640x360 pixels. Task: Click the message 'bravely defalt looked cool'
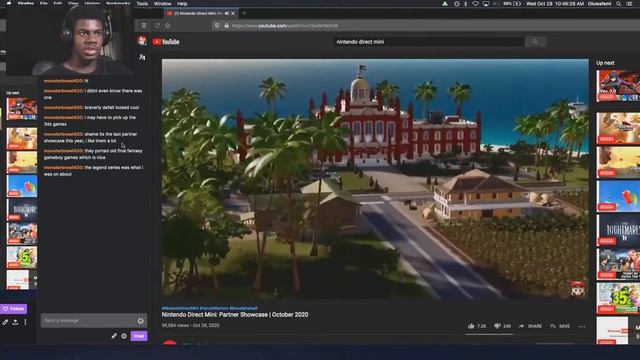(x=111, y=107)
